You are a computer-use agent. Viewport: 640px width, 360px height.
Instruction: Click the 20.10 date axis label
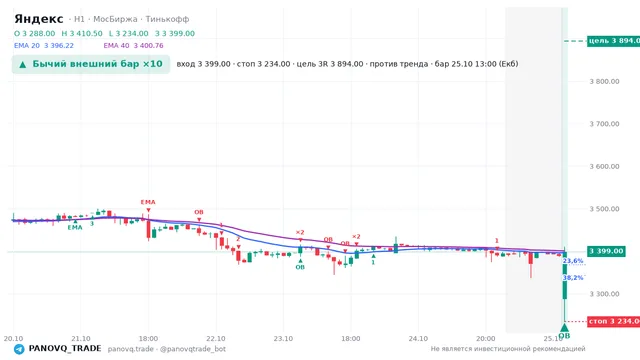click(13, 338)
